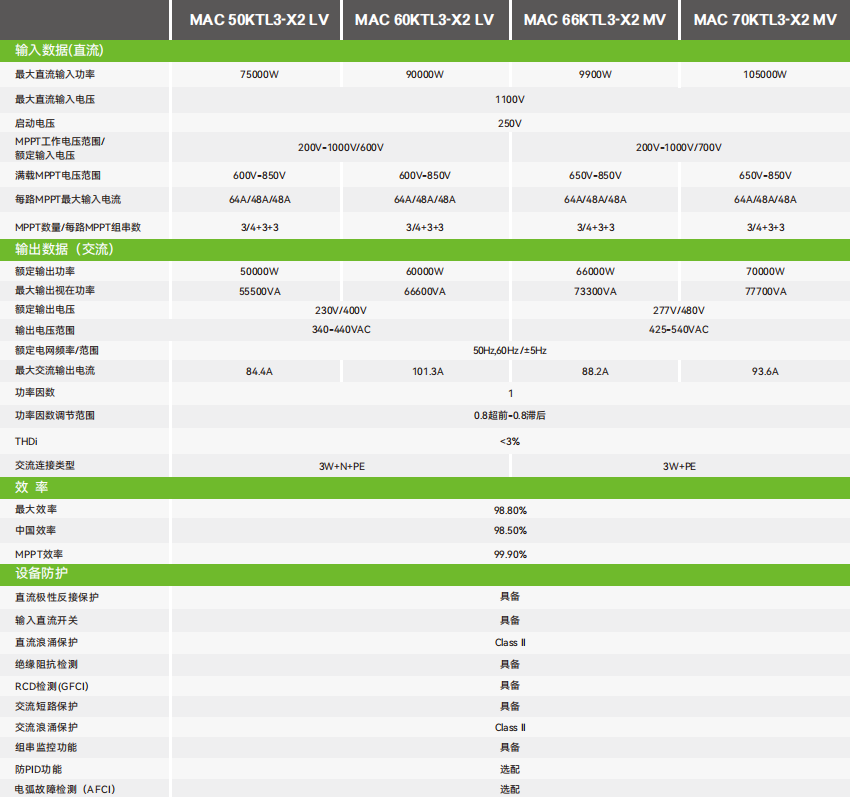Image resolution: width=852 pixels, height=797 pixels.
Task: Click the <3% THDi value
Action: pos(510,441)
